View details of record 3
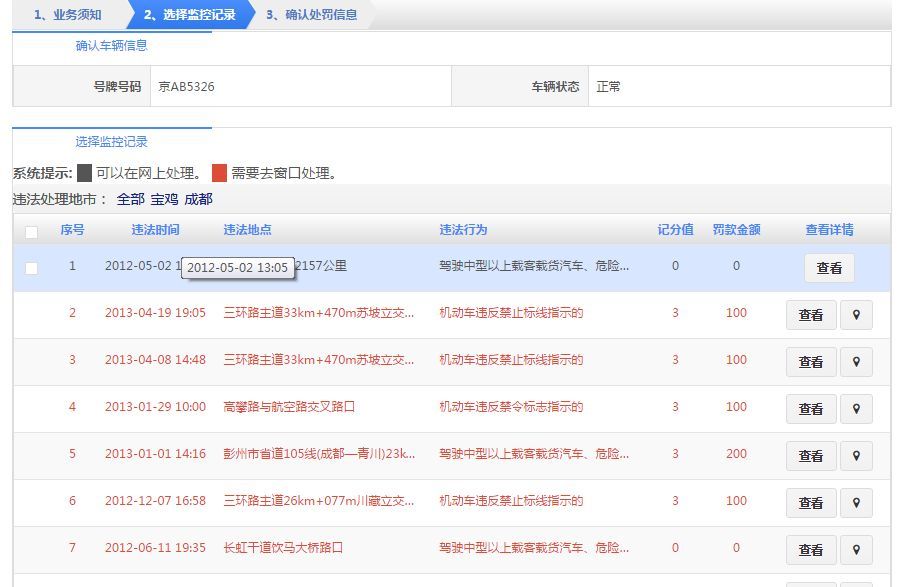 (811, 362)
